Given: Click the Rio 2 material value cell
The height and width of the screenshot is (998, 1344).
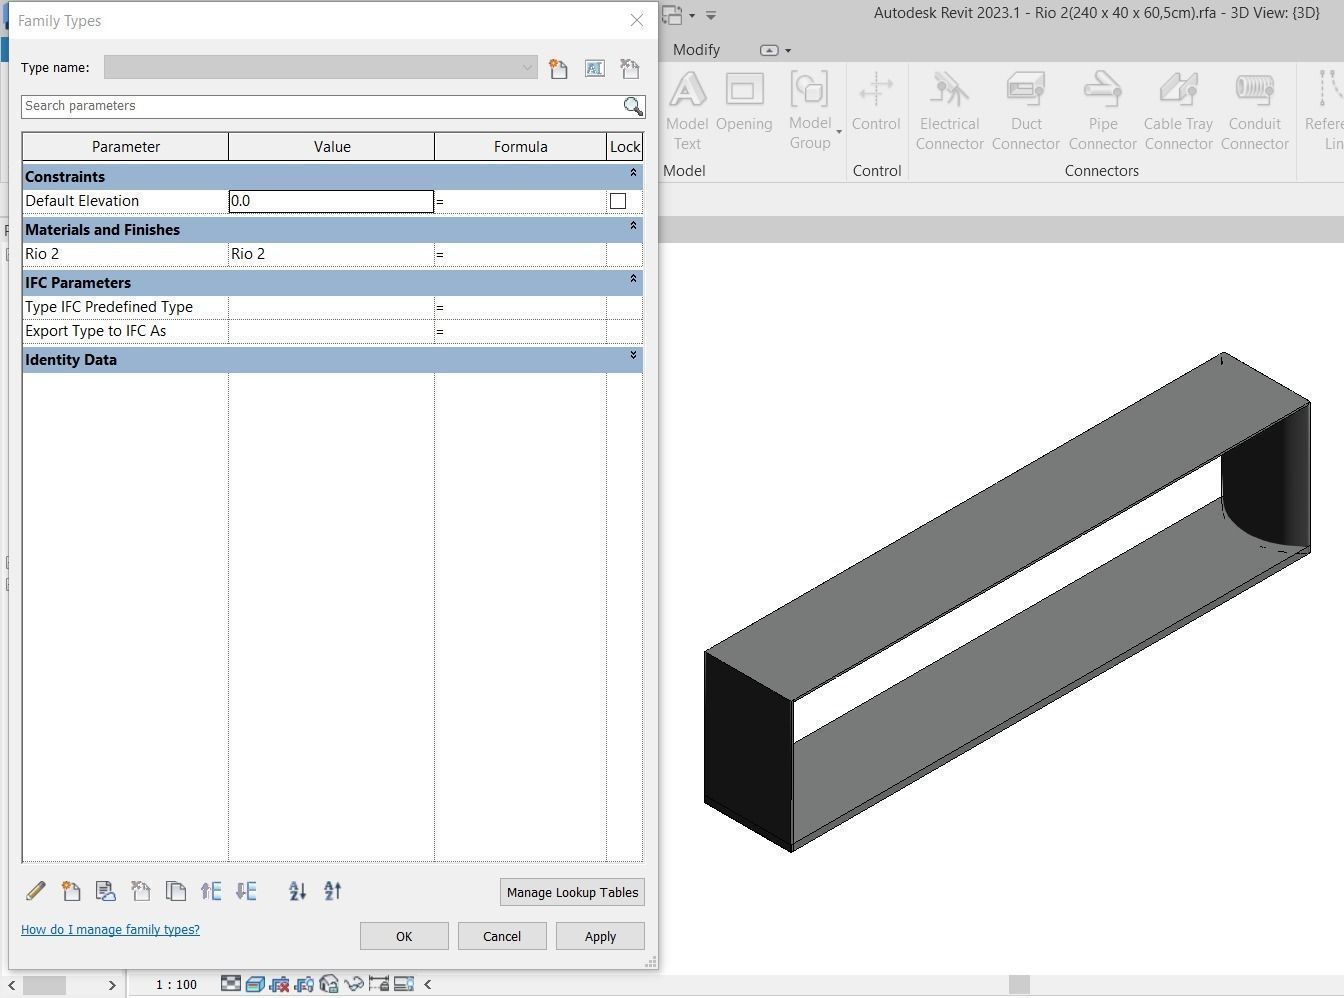Looking at the screenshot, I should (331, 254).
